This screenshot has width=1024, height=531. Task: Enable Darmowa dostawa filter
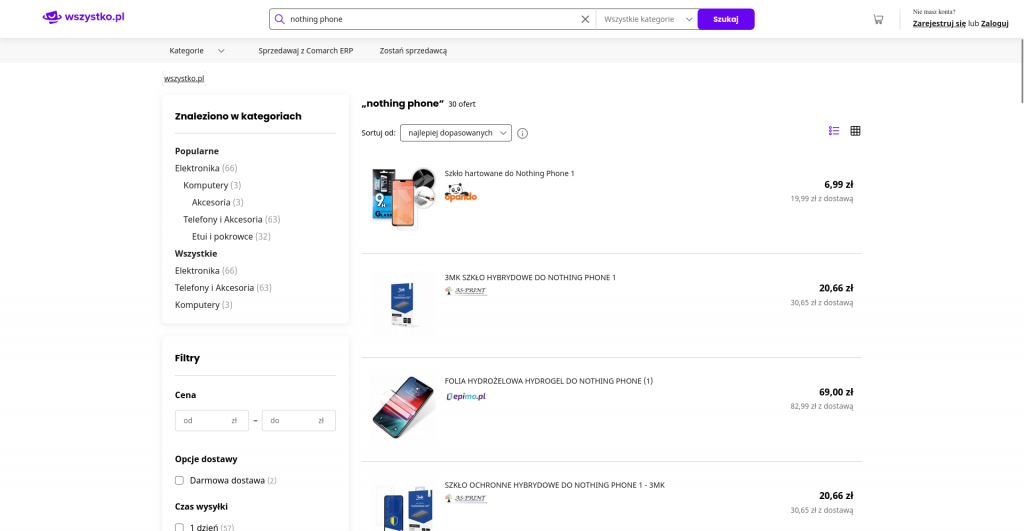pos(180,481)
